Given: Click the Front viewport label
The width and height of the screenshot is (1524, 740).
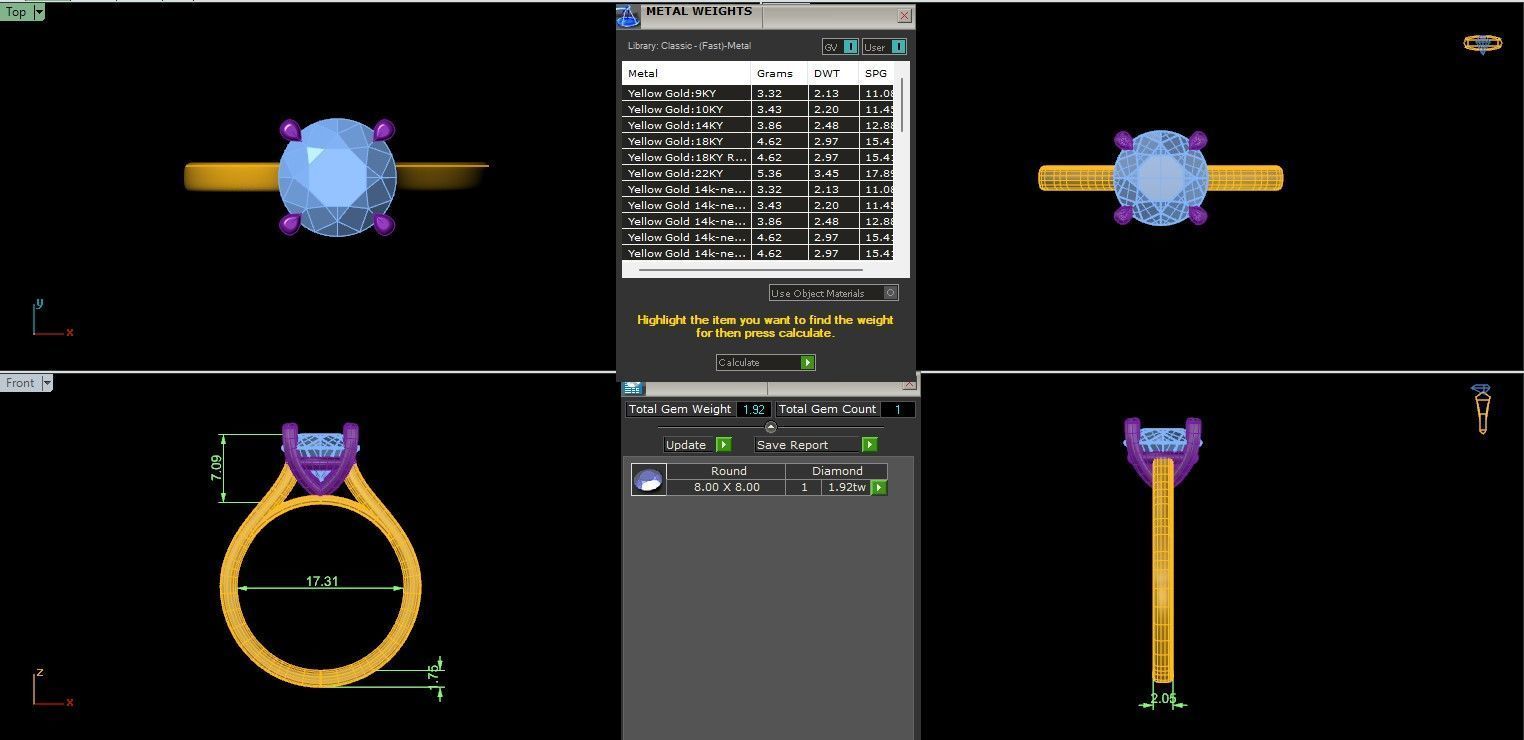Looking at the screenshot, I should tap(20, 383).
